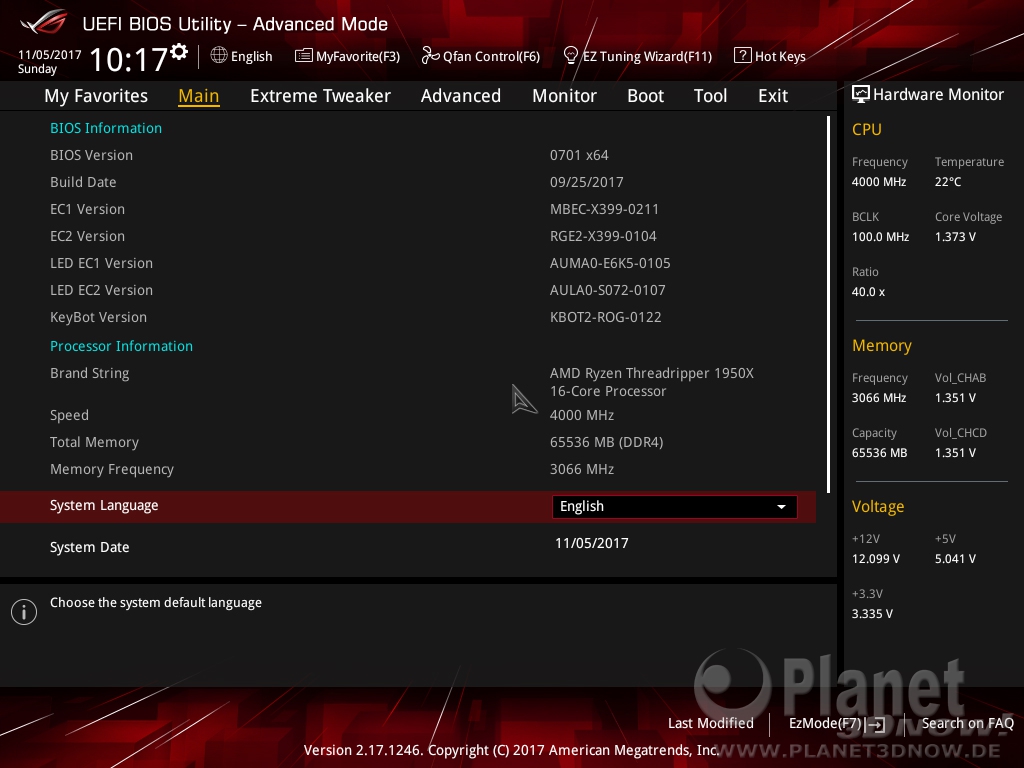
Task: Click the 10:17 clock display
Action: click(129, 59)
